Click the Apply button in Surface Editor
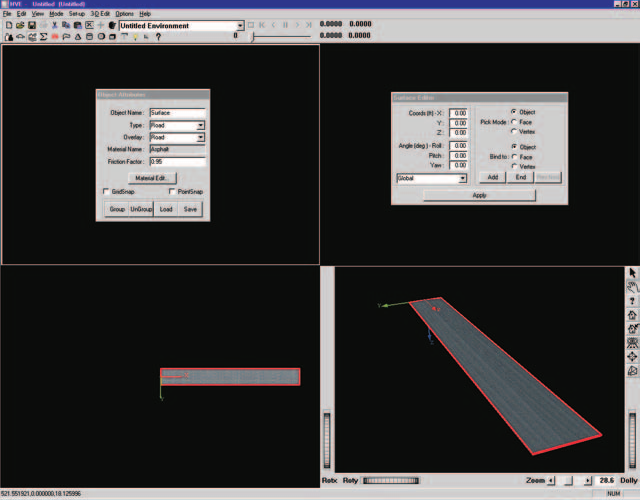The height and width of the screenshot is (500, 640). tap(480, 196)
